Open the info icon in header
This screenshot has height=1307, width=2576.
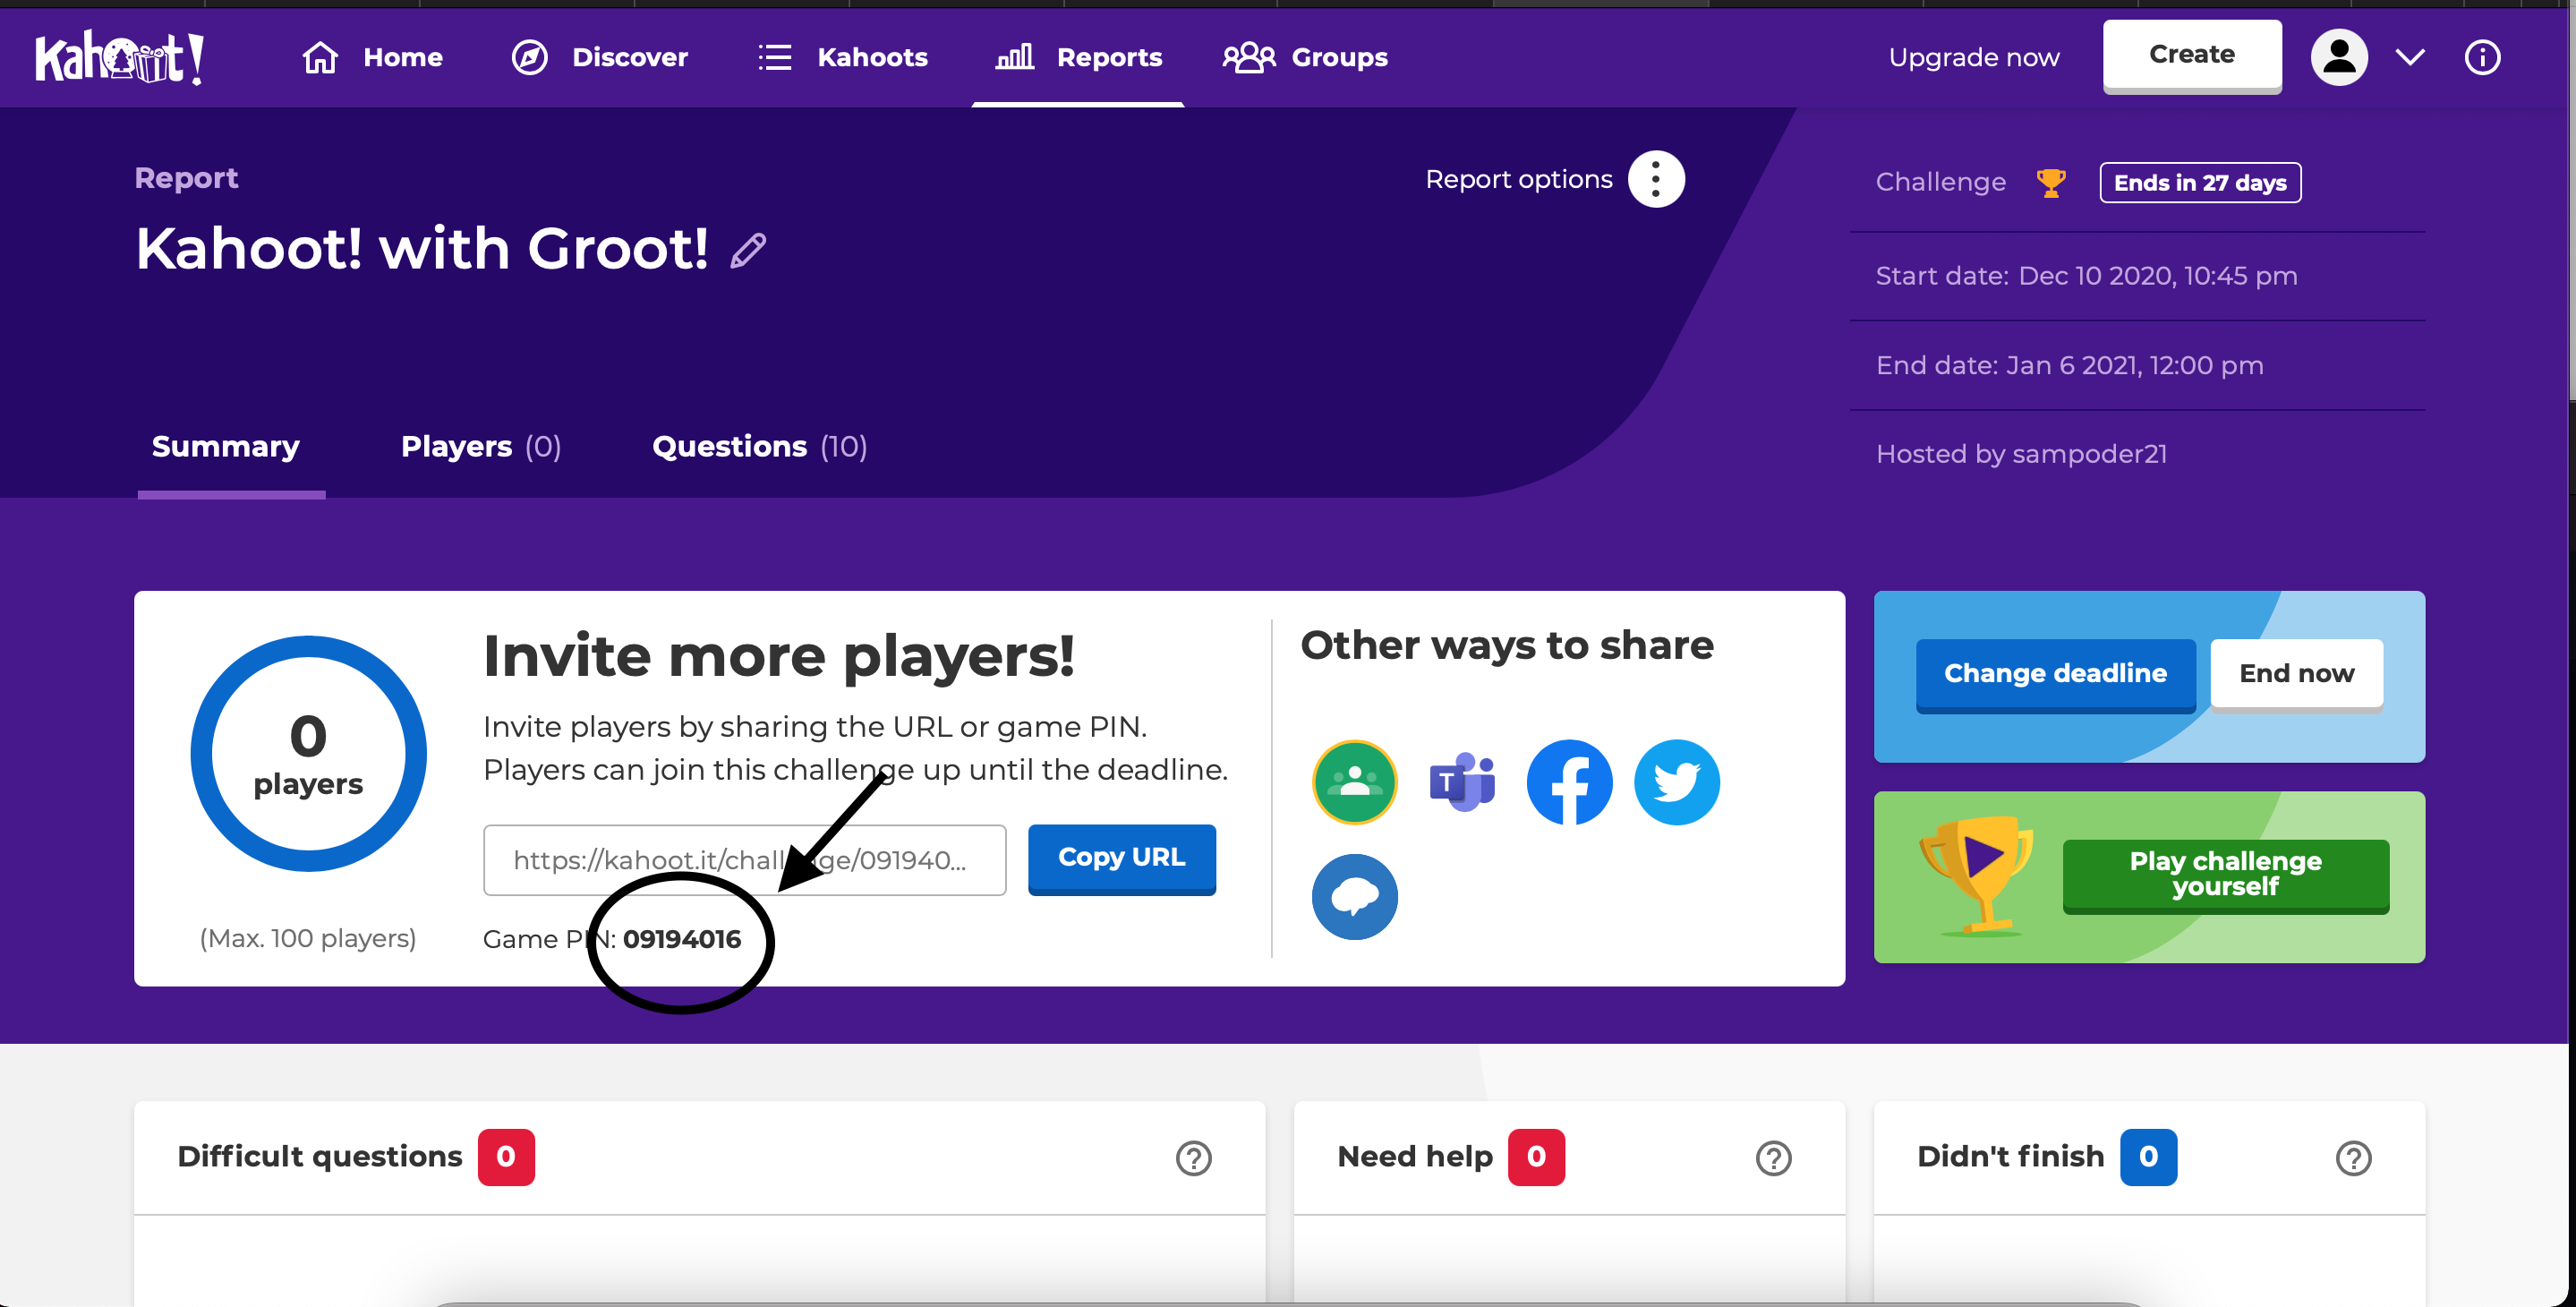click(x=2482, y=57)
